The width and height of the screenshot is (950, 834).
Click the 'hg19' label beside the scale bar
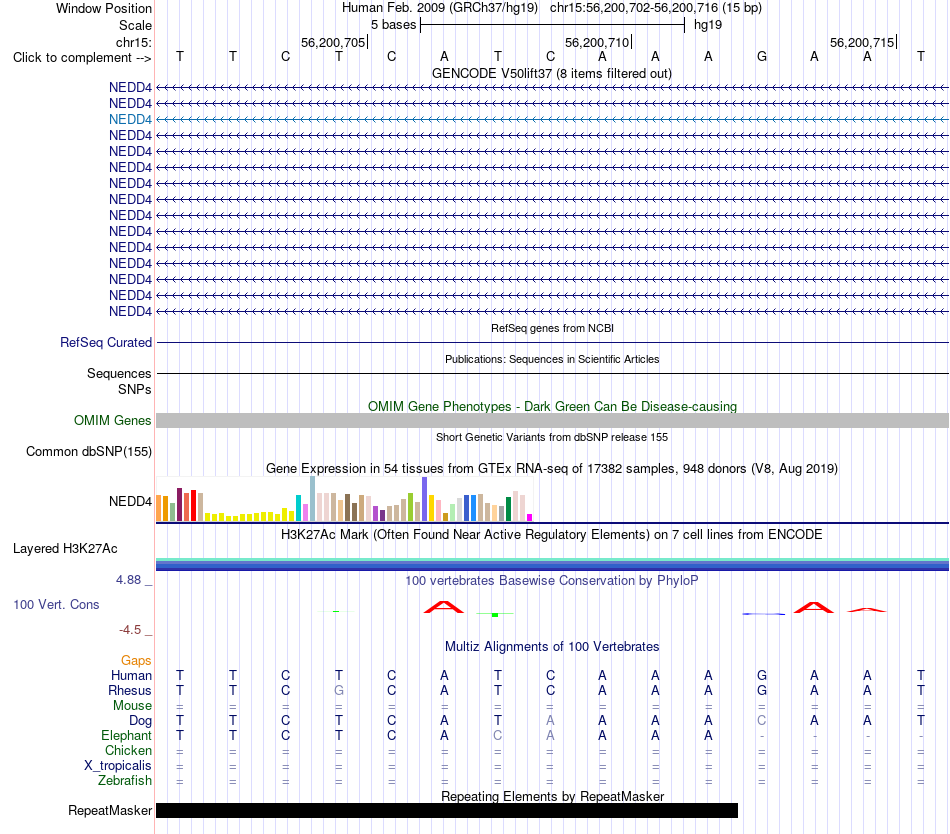coord(708,25)
